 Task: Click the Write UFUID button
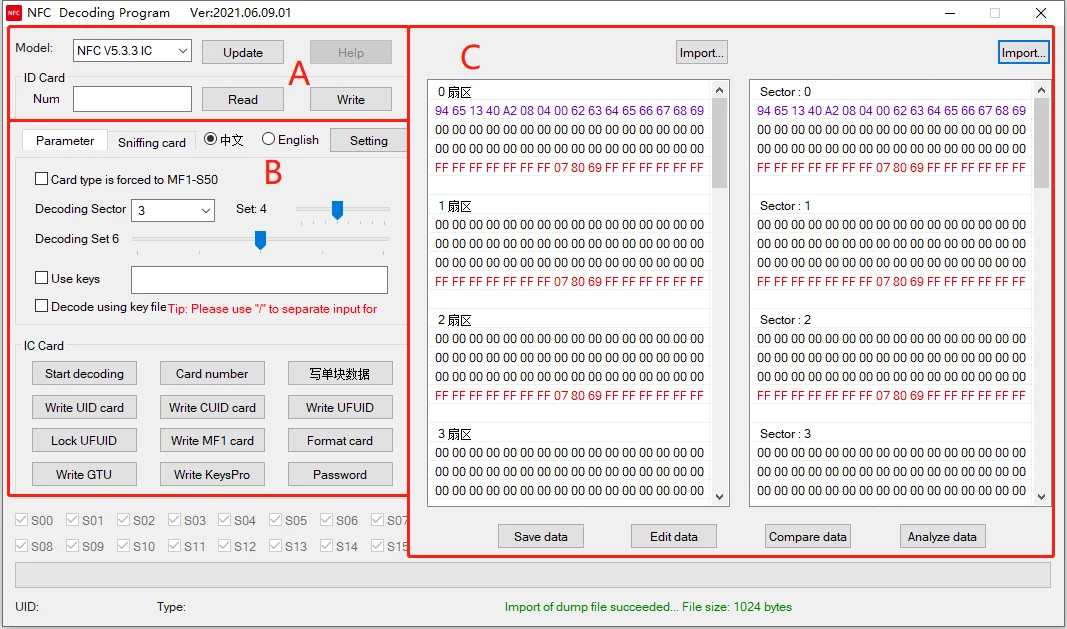340,407
